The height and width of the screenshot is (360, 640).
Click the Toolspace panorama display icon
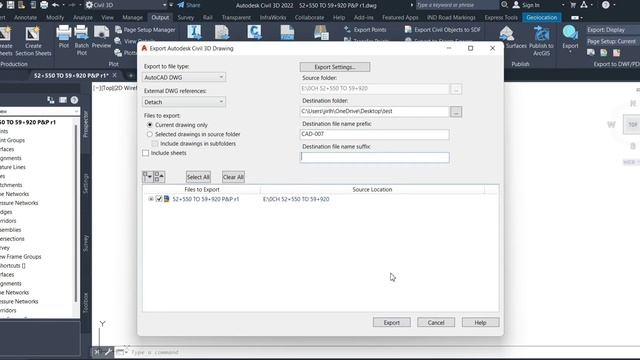coord(63,100)
